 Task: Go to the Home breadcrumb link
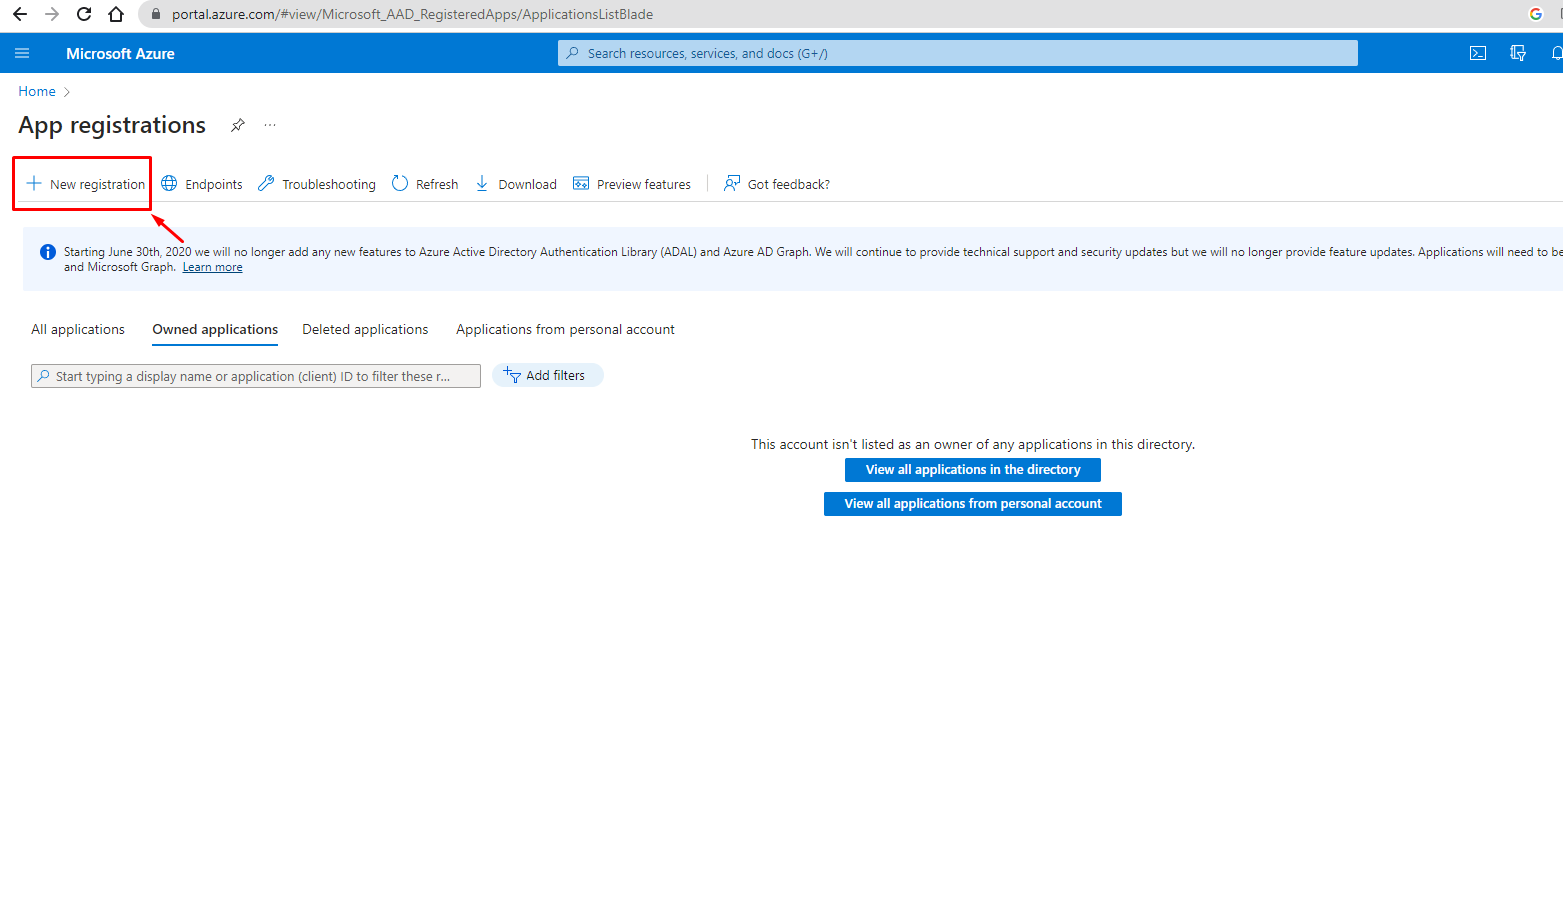tap(37, 91)
